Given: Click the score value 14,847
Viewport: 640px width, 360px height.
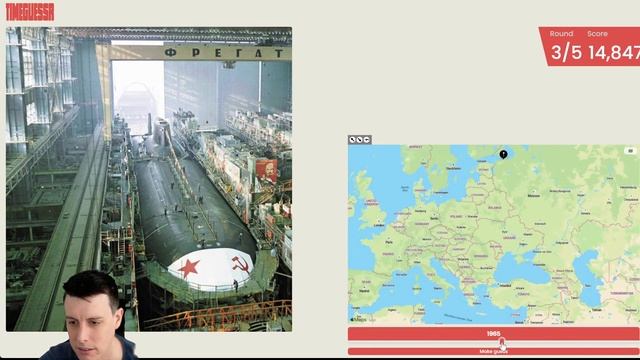Looking at the screenshot, I should coord(614,52).
